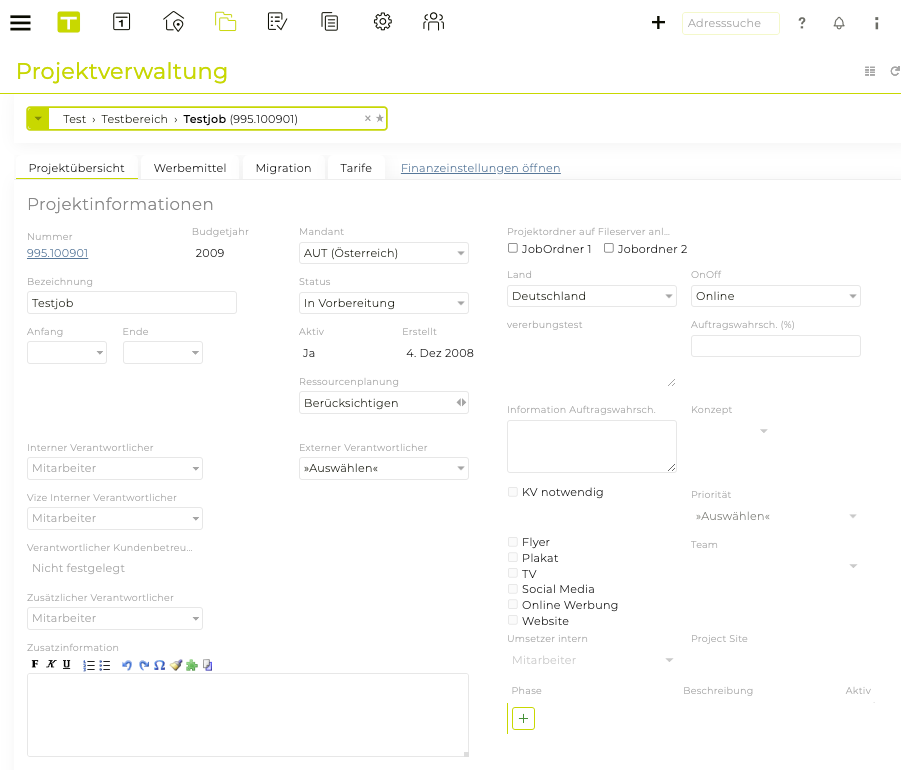Open the Mandant dropdown
The height and width of the screenshot is (770, 901).
tap(384, 253)
